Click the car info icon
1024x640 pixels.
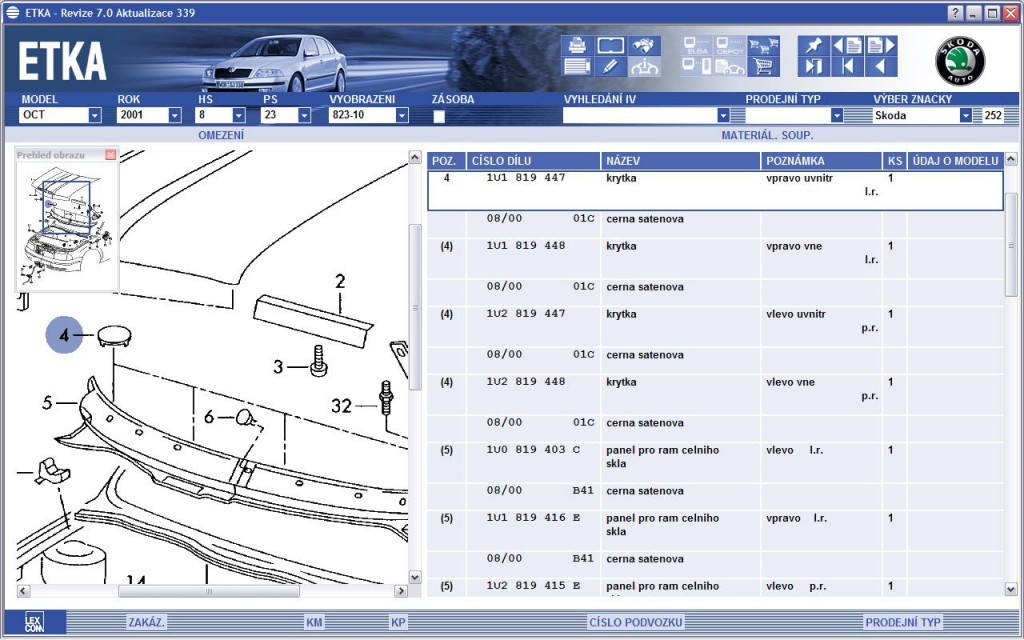tap(645, 67)
